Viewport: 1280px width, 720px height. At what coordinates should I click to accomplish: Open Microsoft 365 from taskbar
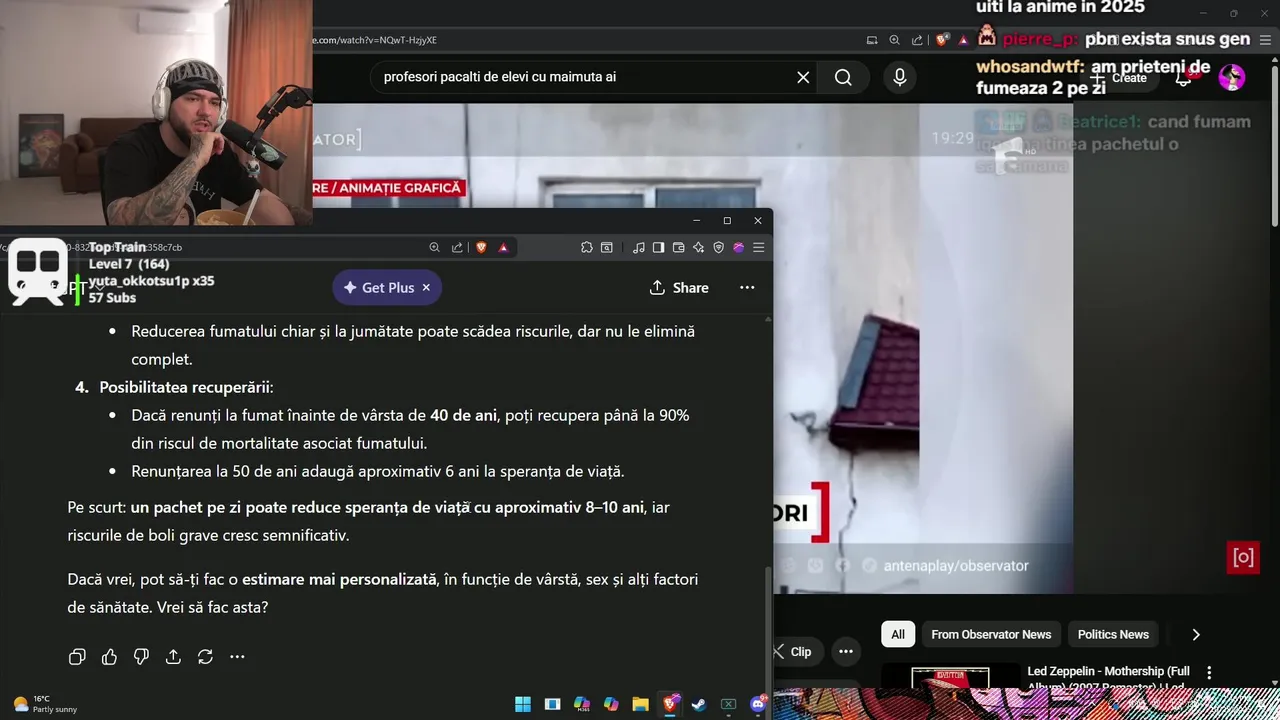581,704
